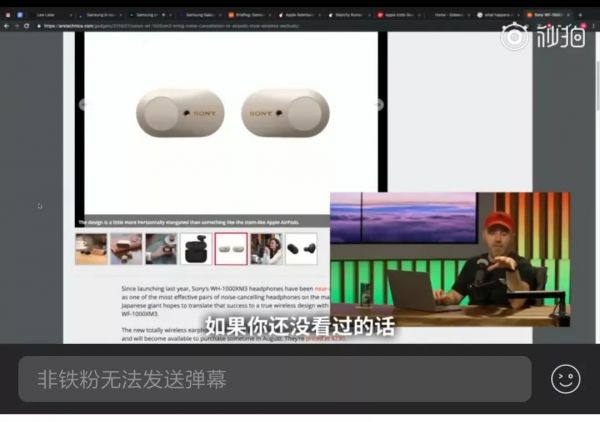This screenshot has height=422, width=600.
Task: Open thumbnail with case on pink background
Action: tap(126, 249)
